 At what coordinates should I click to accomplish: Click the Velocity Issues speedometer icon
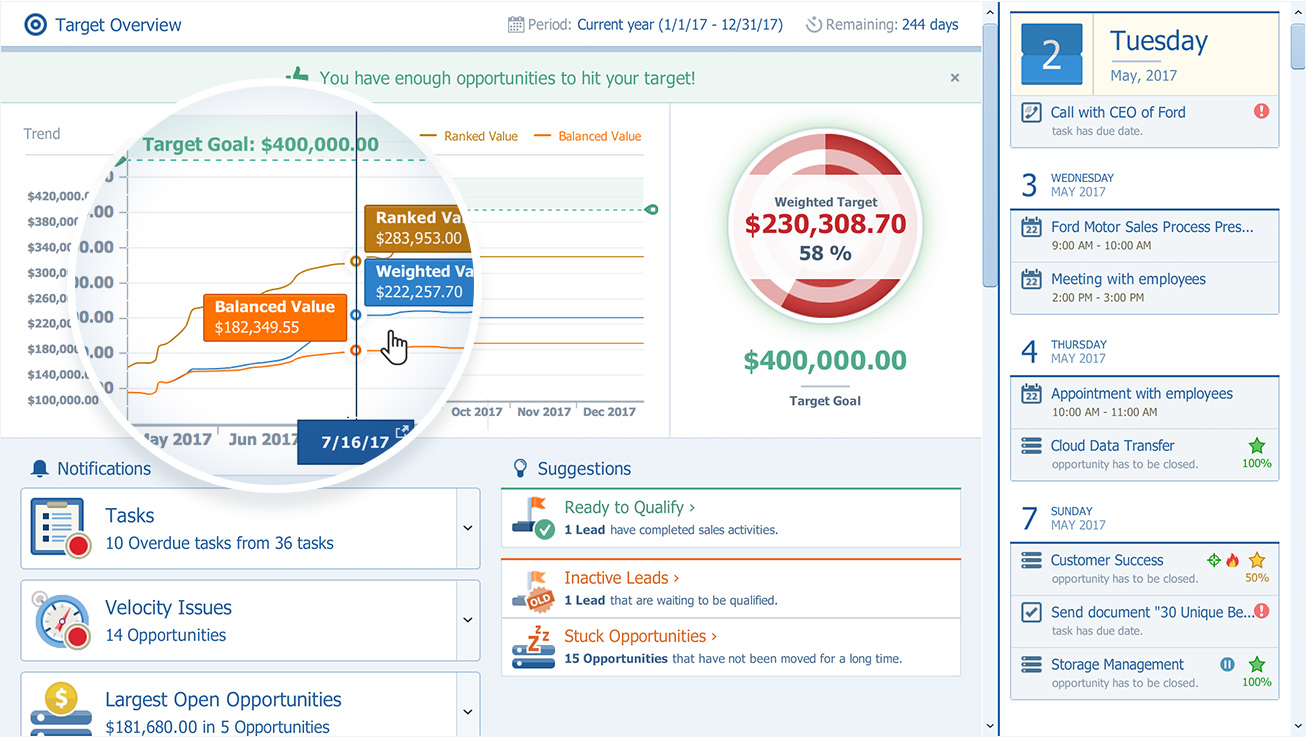coord(62,620)
